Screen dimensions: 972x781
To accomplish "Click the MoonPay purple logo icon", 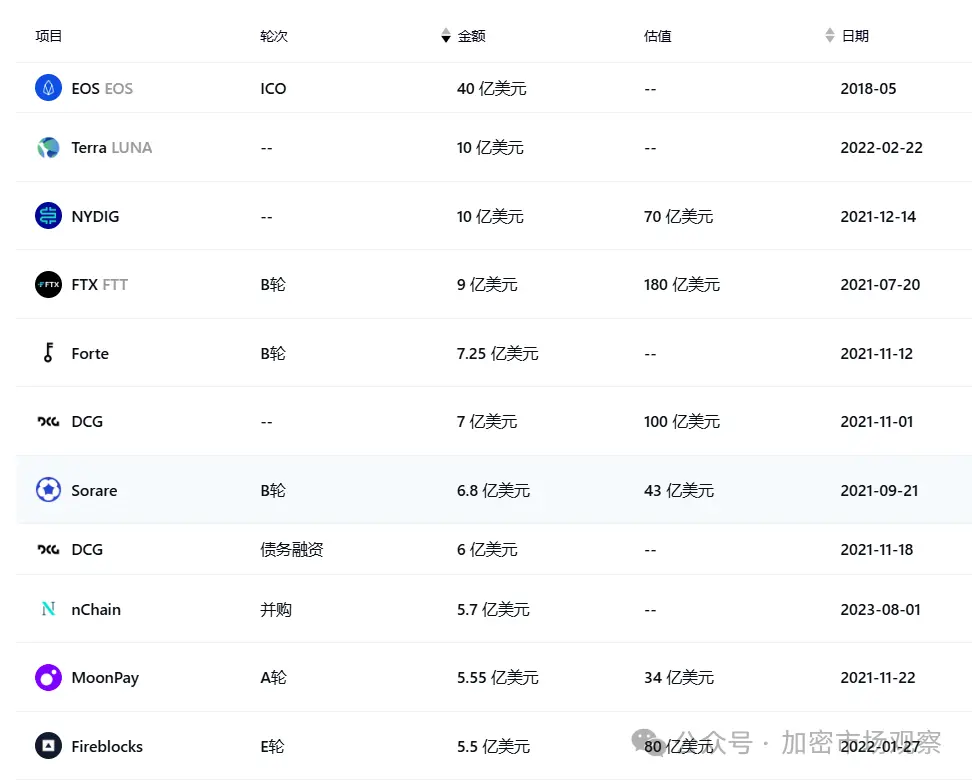I will click(x=48, y=677).
